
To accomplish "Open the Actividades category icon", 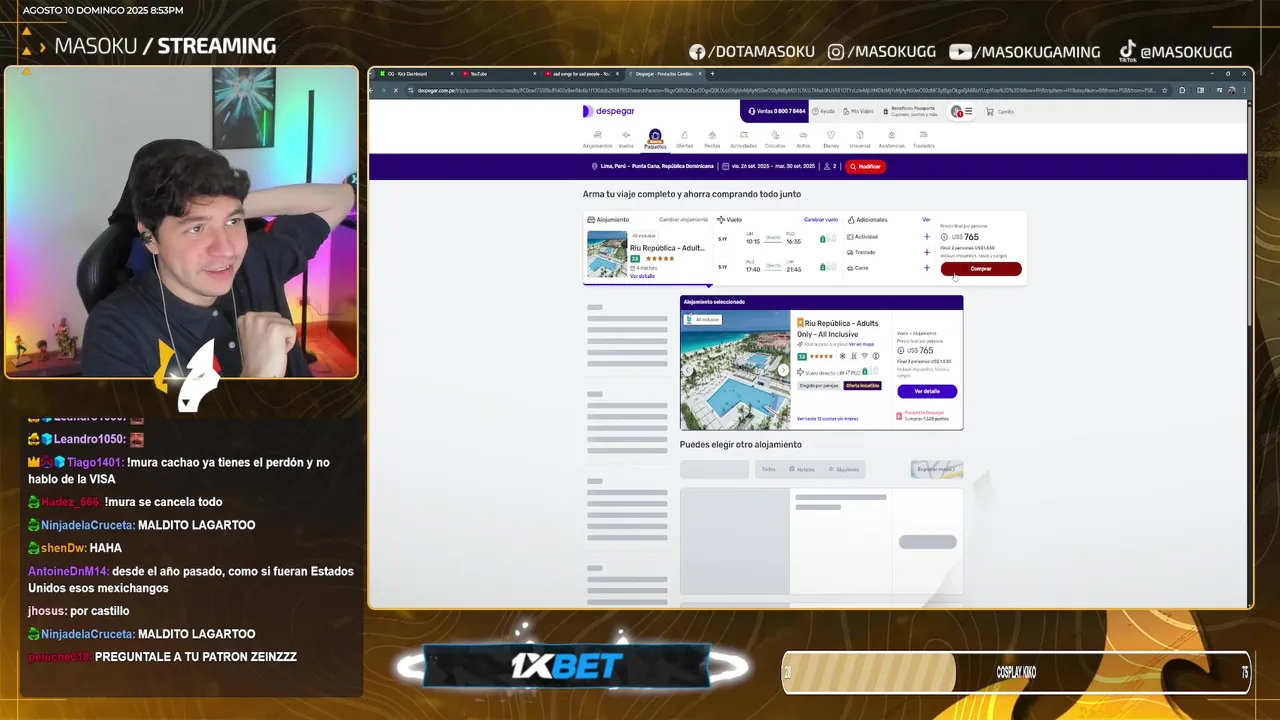I will (744, 139).
